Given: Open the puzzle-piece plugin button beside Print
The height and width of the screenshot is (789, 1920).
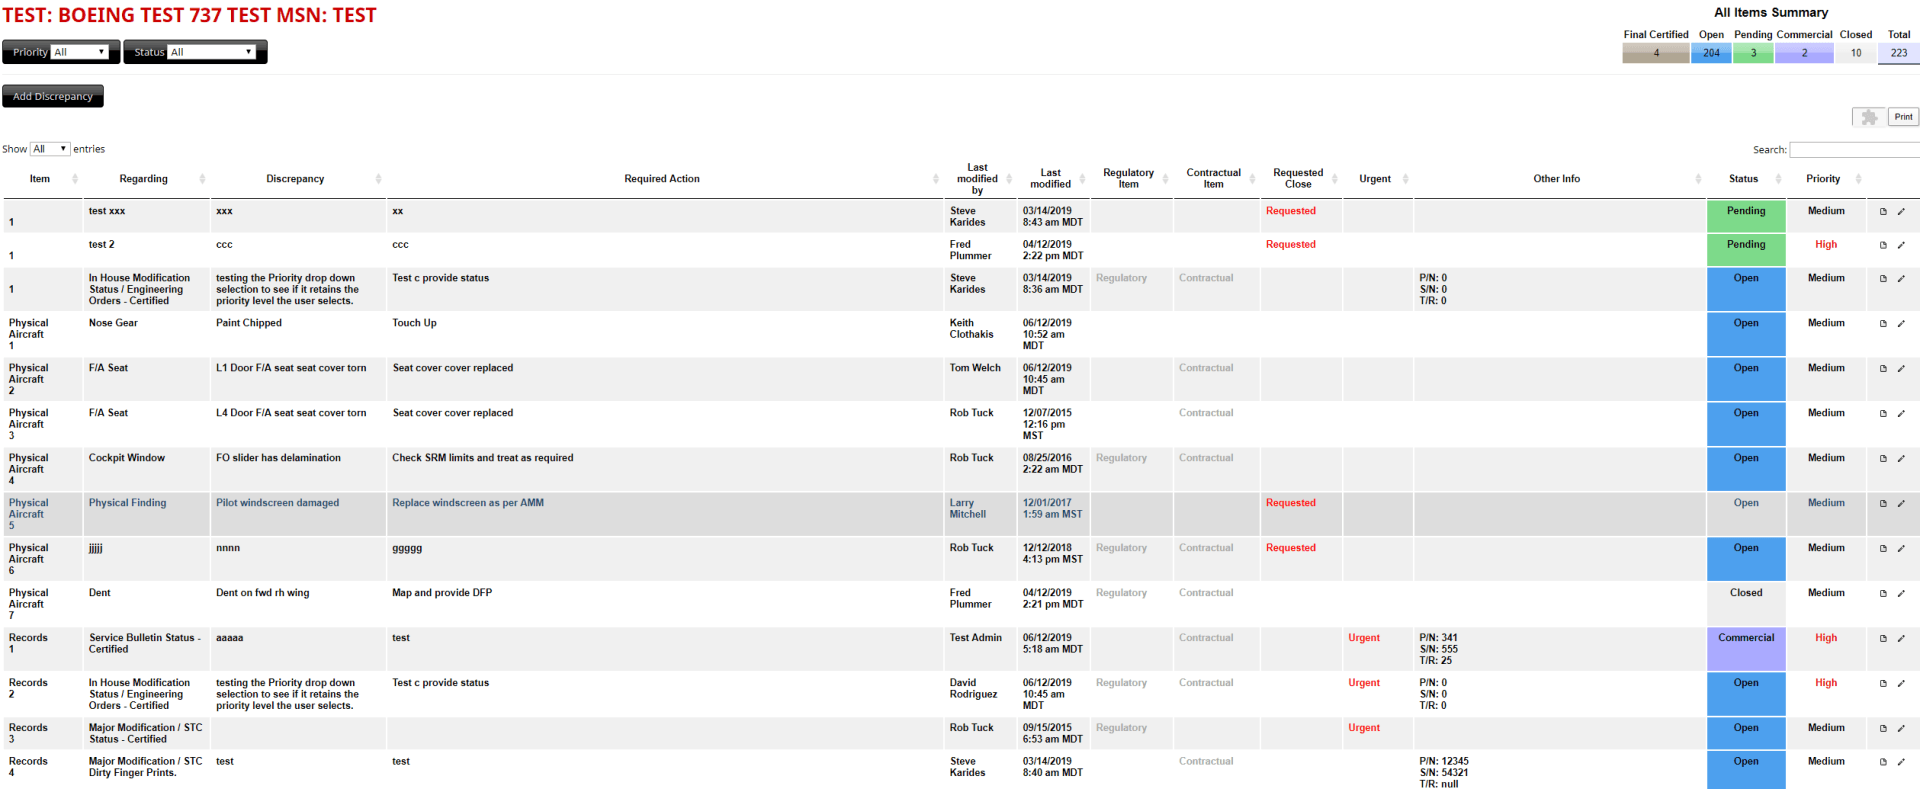Looking at the screenshot, I should [1868, 117].
